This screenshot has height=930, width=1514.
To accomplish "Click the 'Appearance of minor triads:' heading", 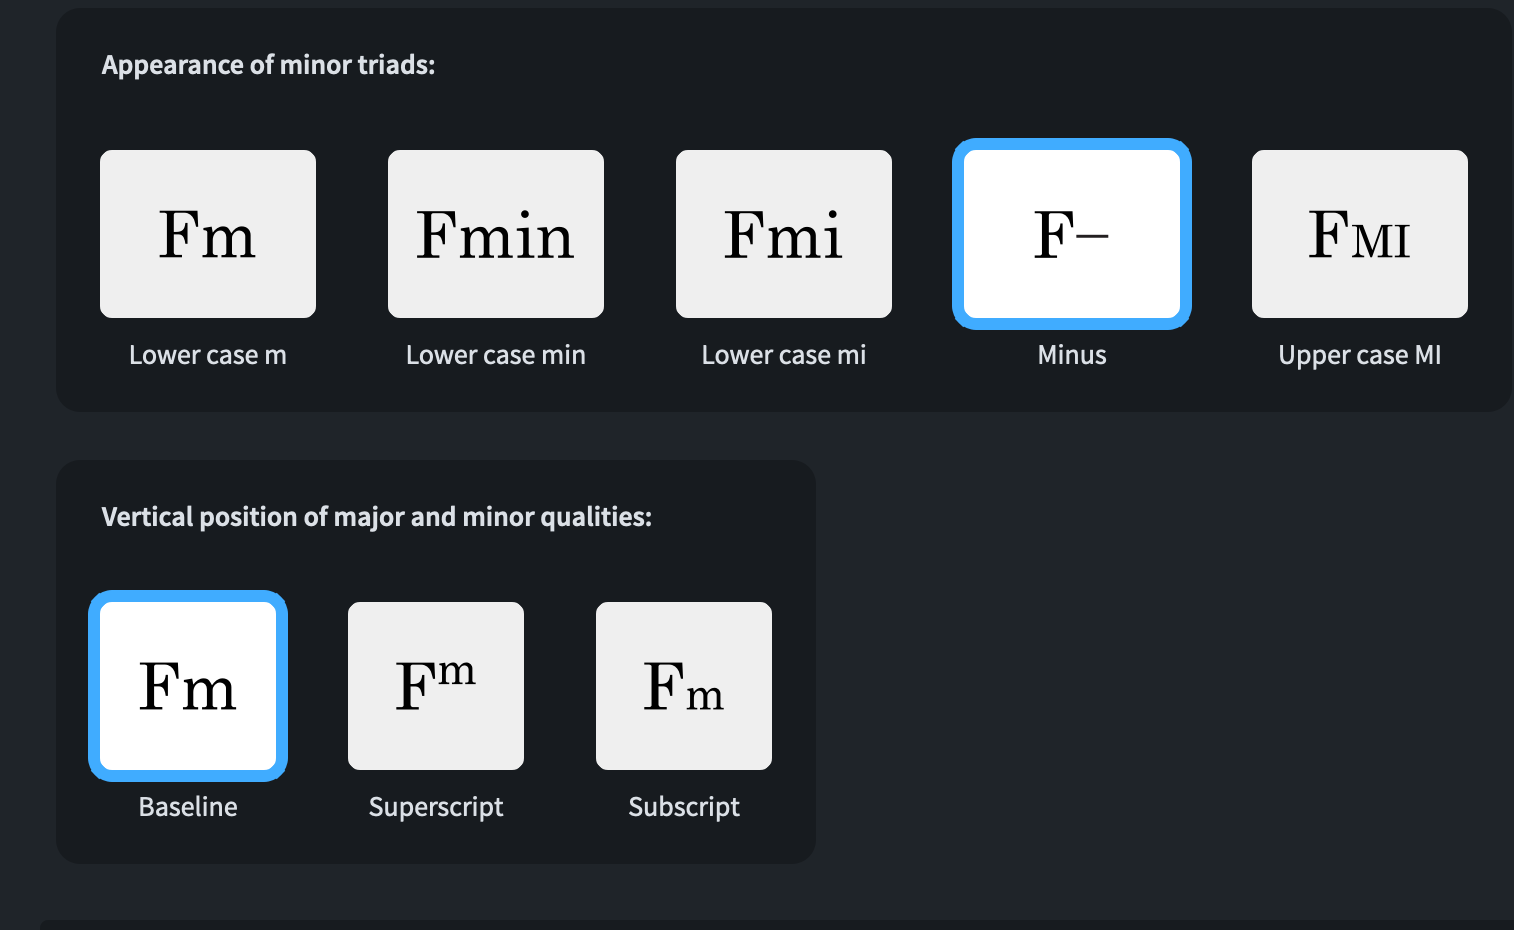I will pyautogui.click(x=268, y=65).
